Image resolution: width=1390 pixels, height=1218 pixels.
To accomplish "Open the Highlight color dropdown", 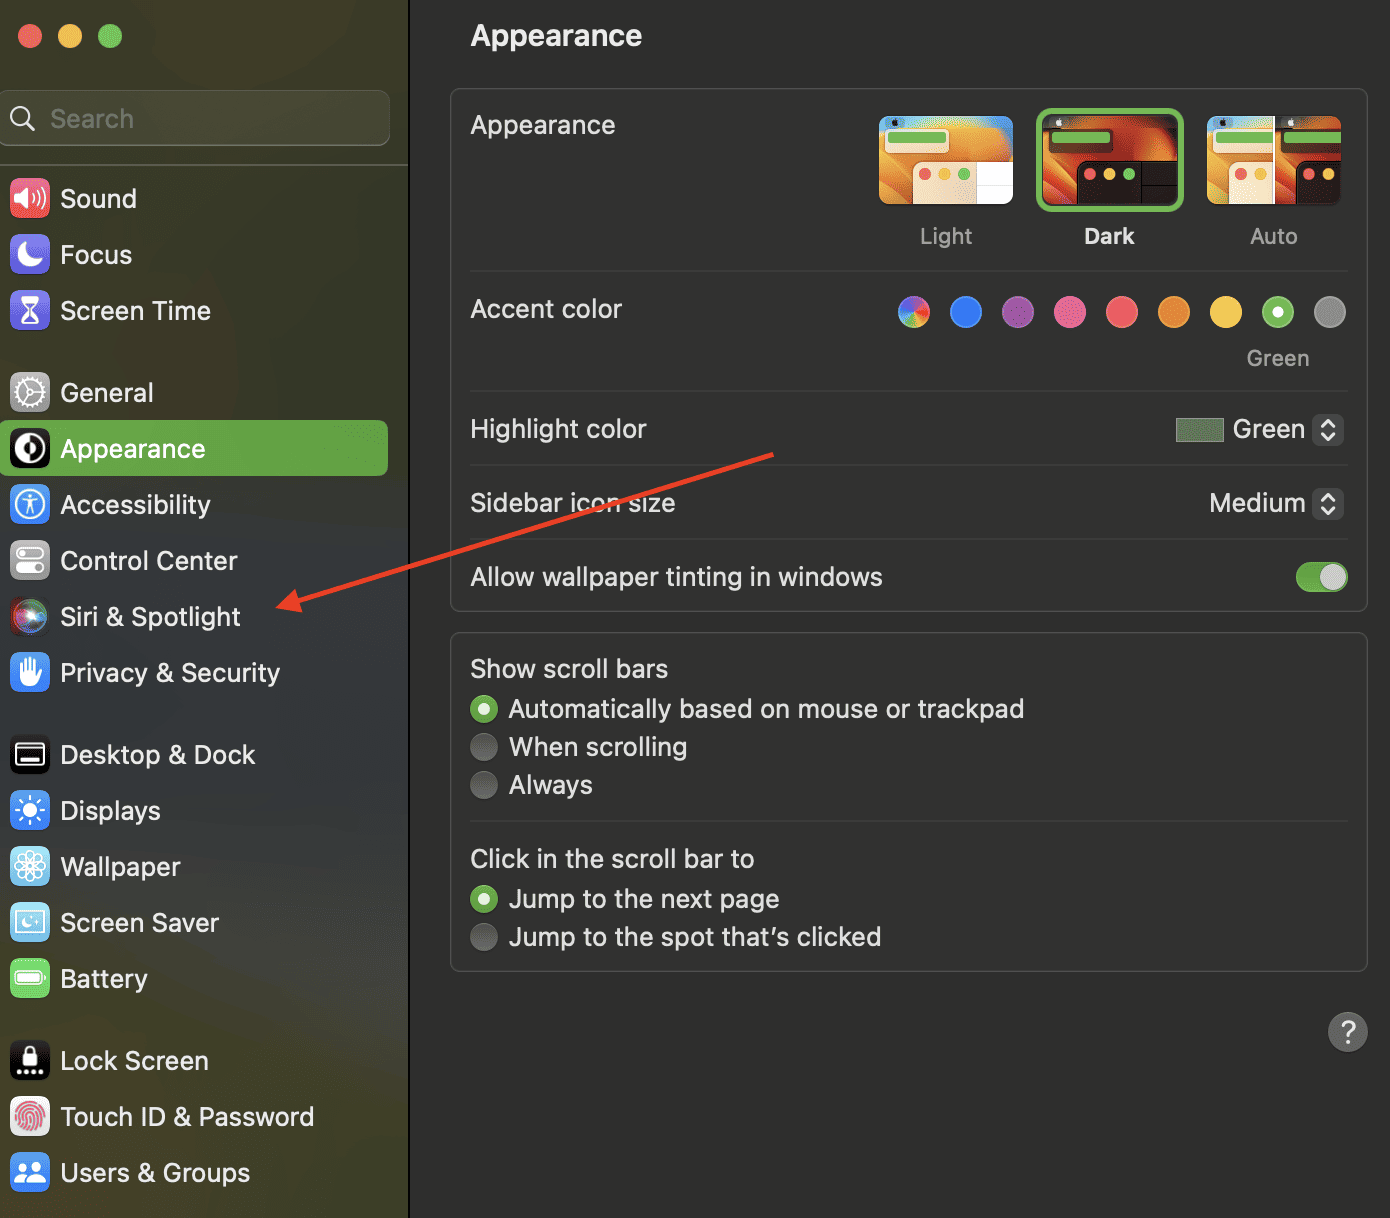I will pos(1327,429).
